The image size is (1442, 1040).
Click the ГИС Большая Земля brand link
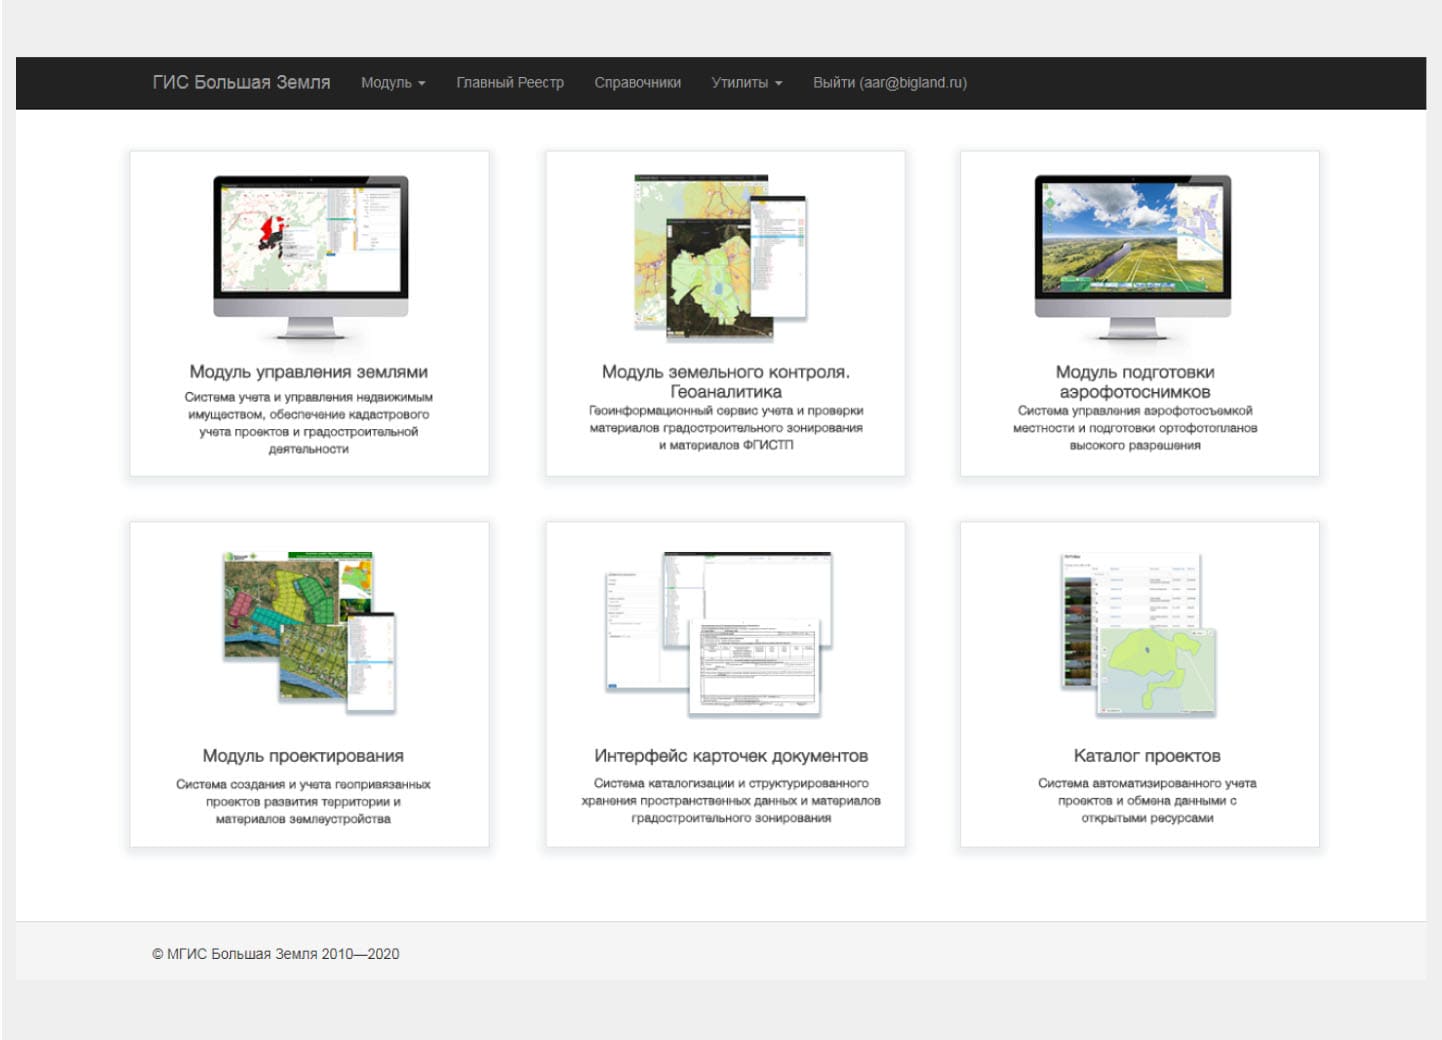pyautogui.click(x=241, y=83)
